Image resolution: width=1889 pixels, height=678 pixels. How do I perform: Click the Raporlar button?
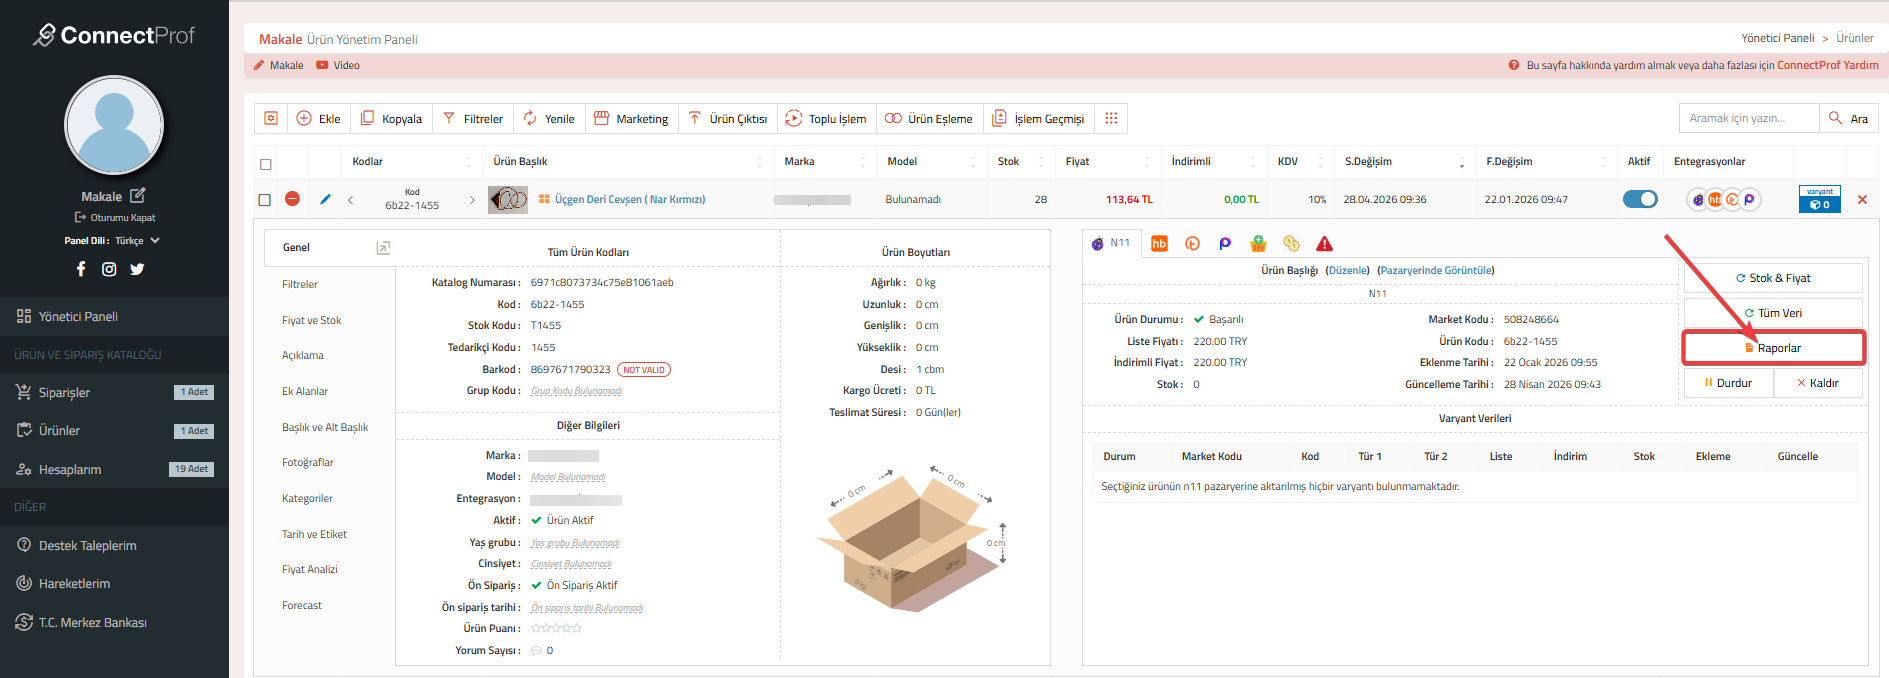(1773, 348)
